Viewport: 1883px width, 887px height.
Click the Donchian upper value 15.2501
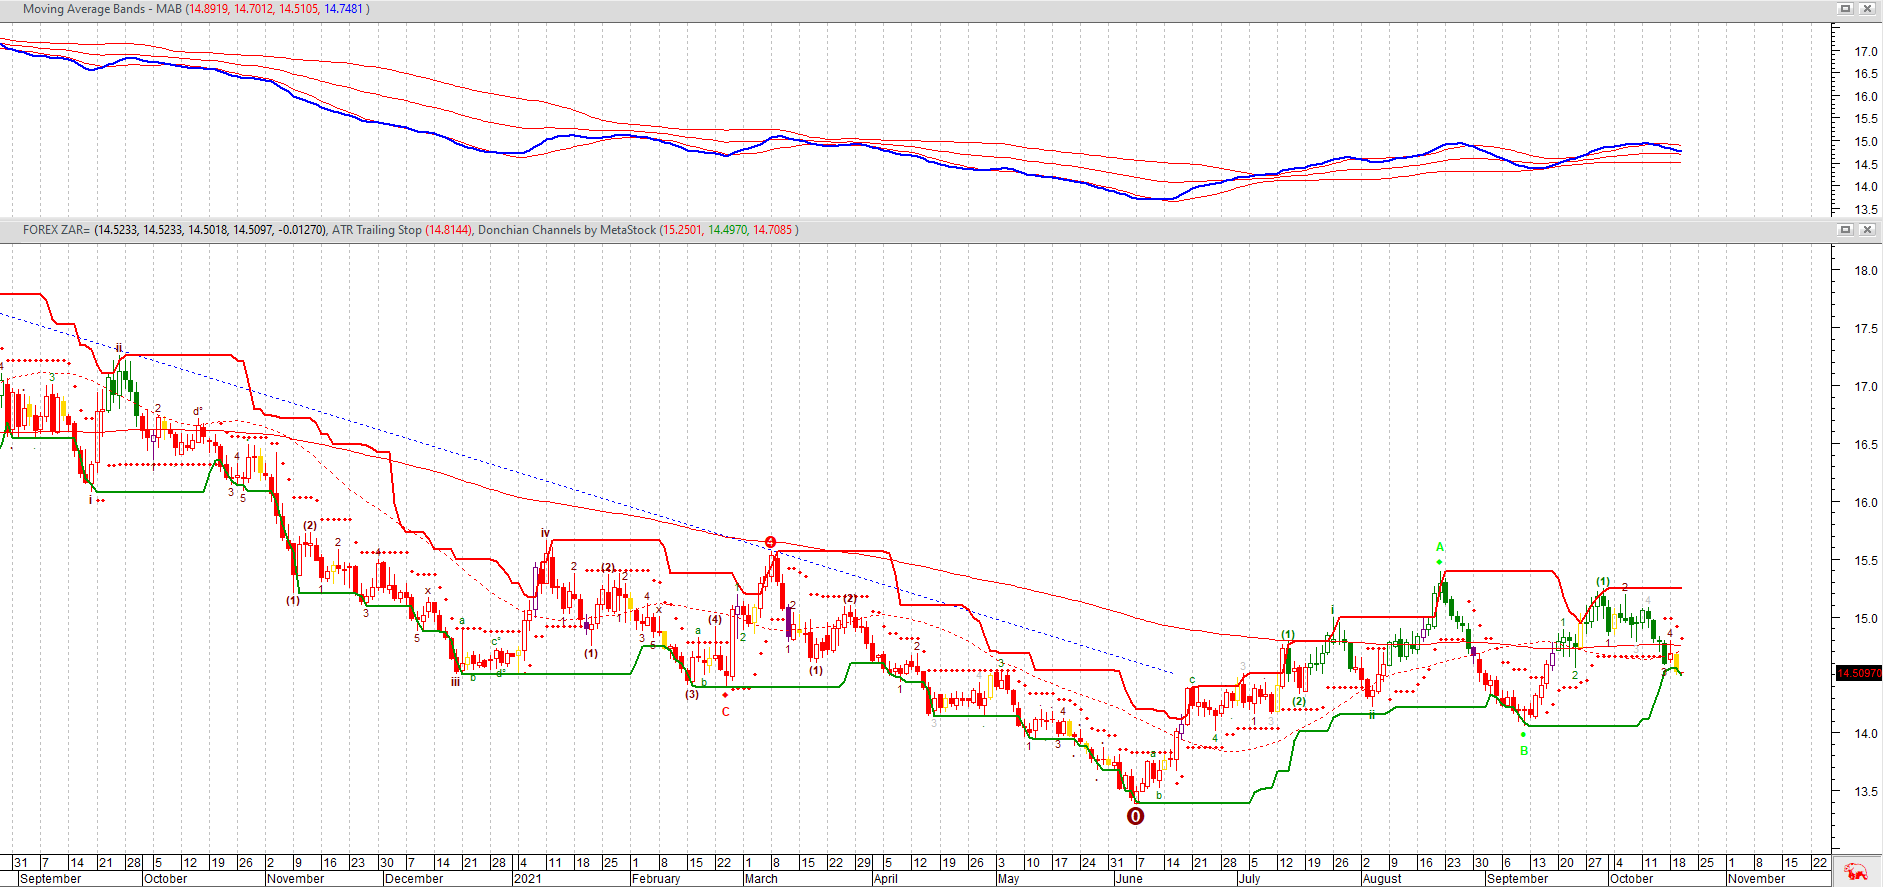point(683,230)
